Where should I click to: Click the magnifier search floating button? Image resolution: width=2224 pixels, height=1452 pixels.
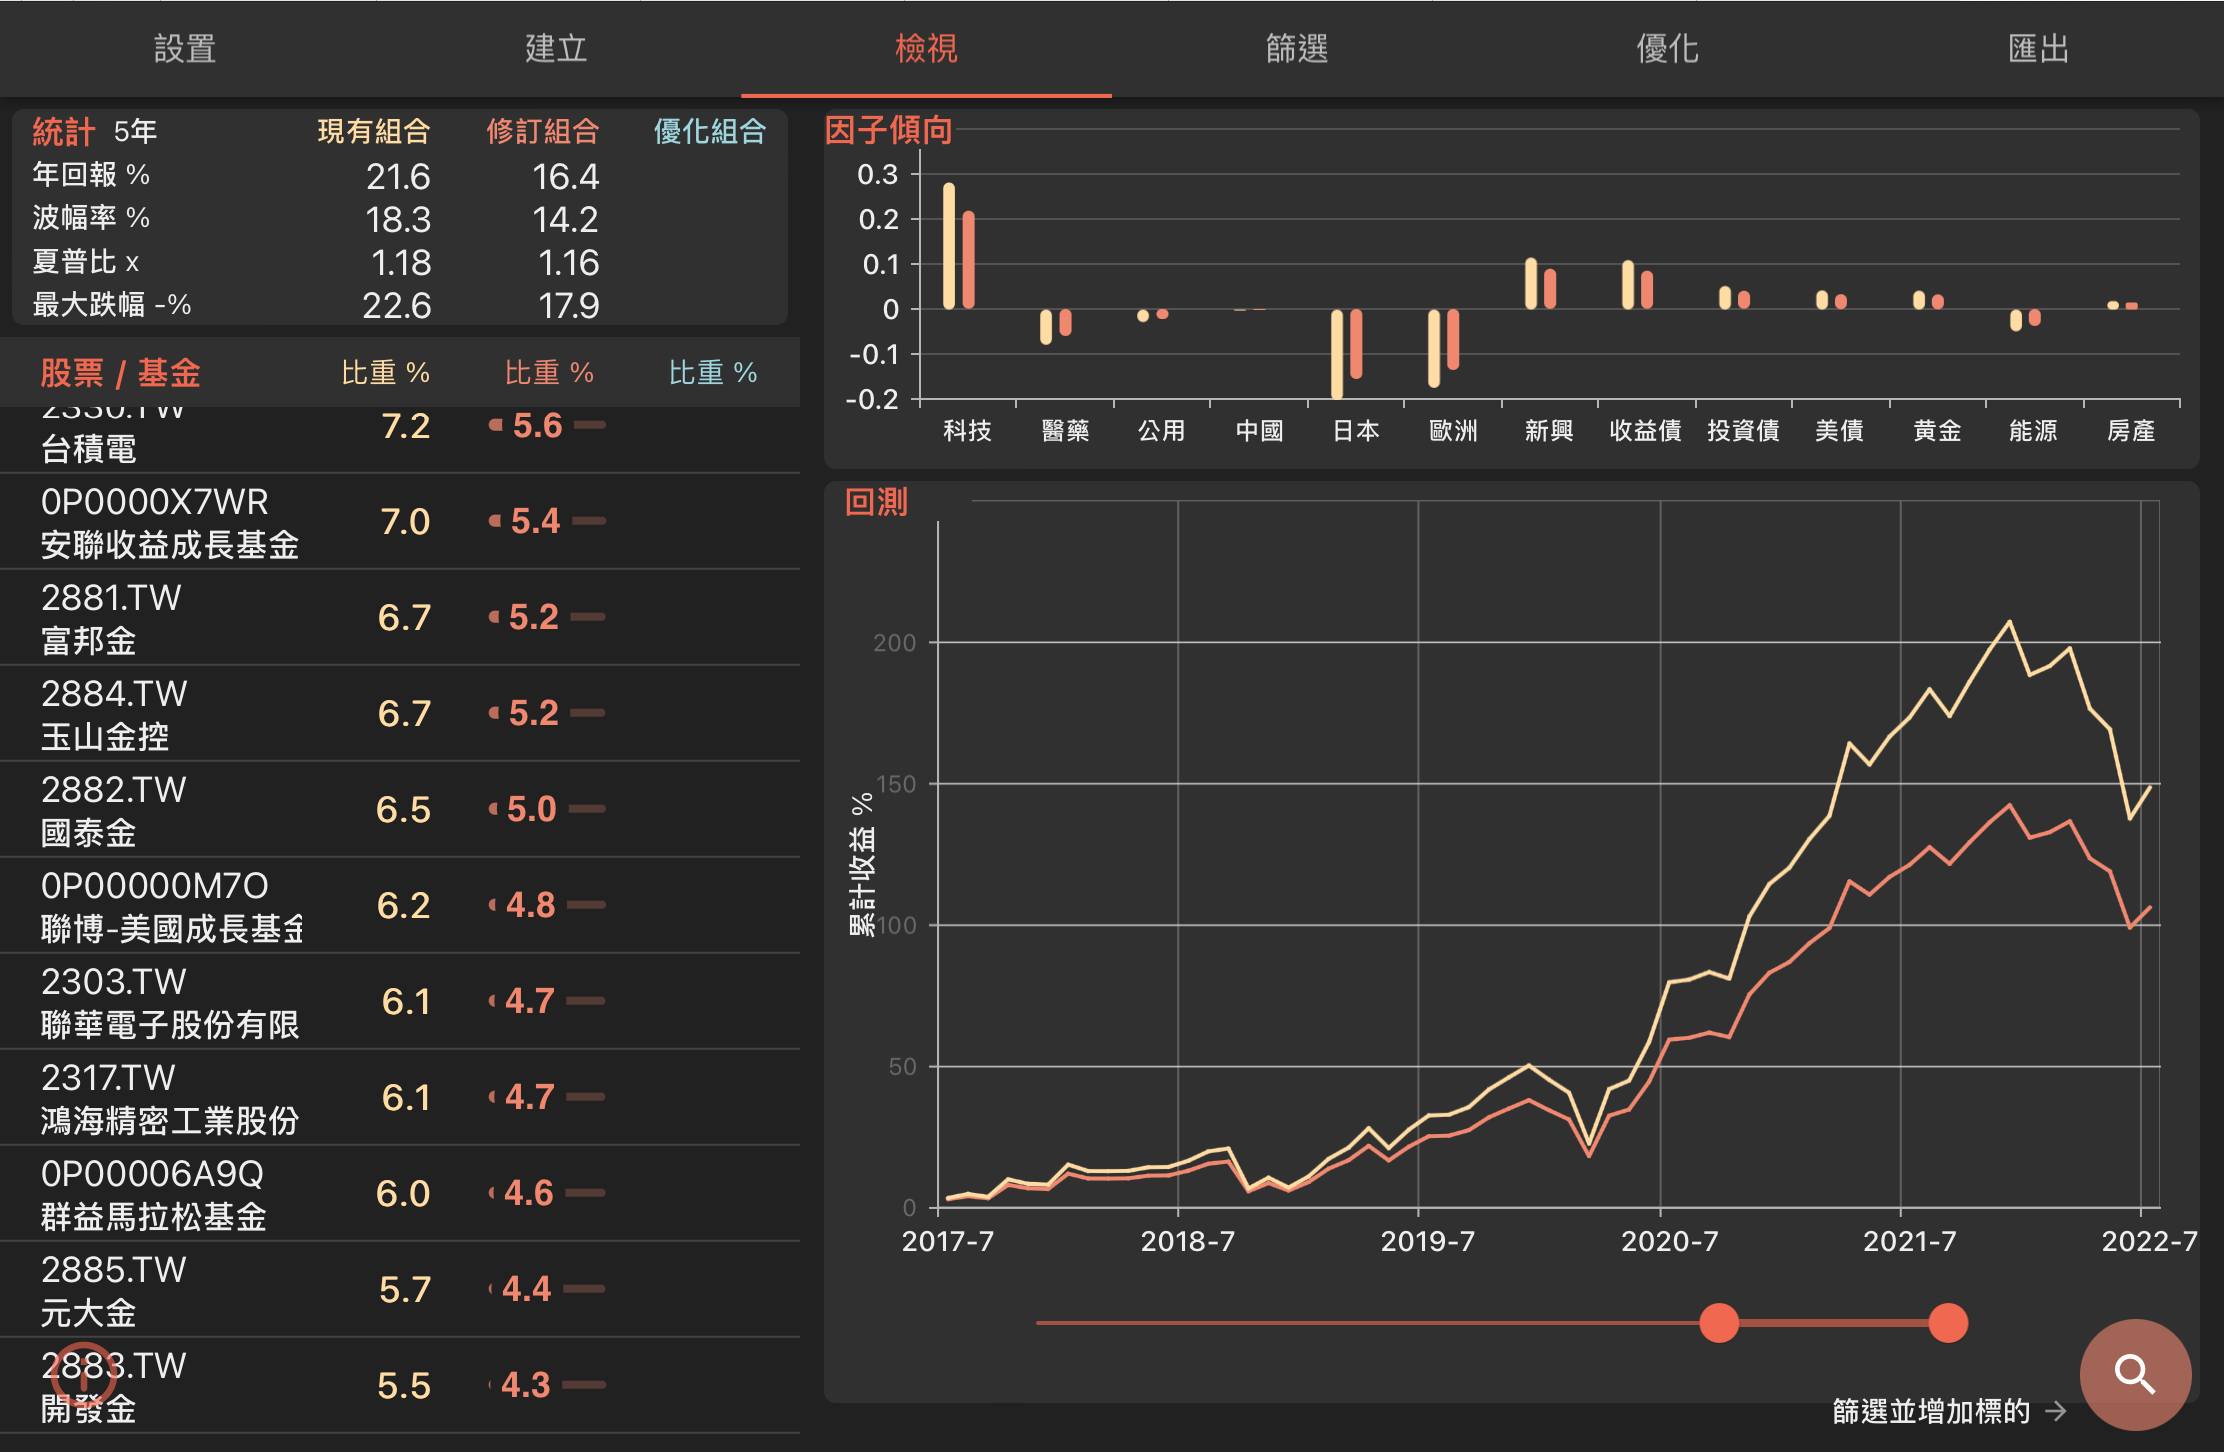[x=2135, y=1374]
